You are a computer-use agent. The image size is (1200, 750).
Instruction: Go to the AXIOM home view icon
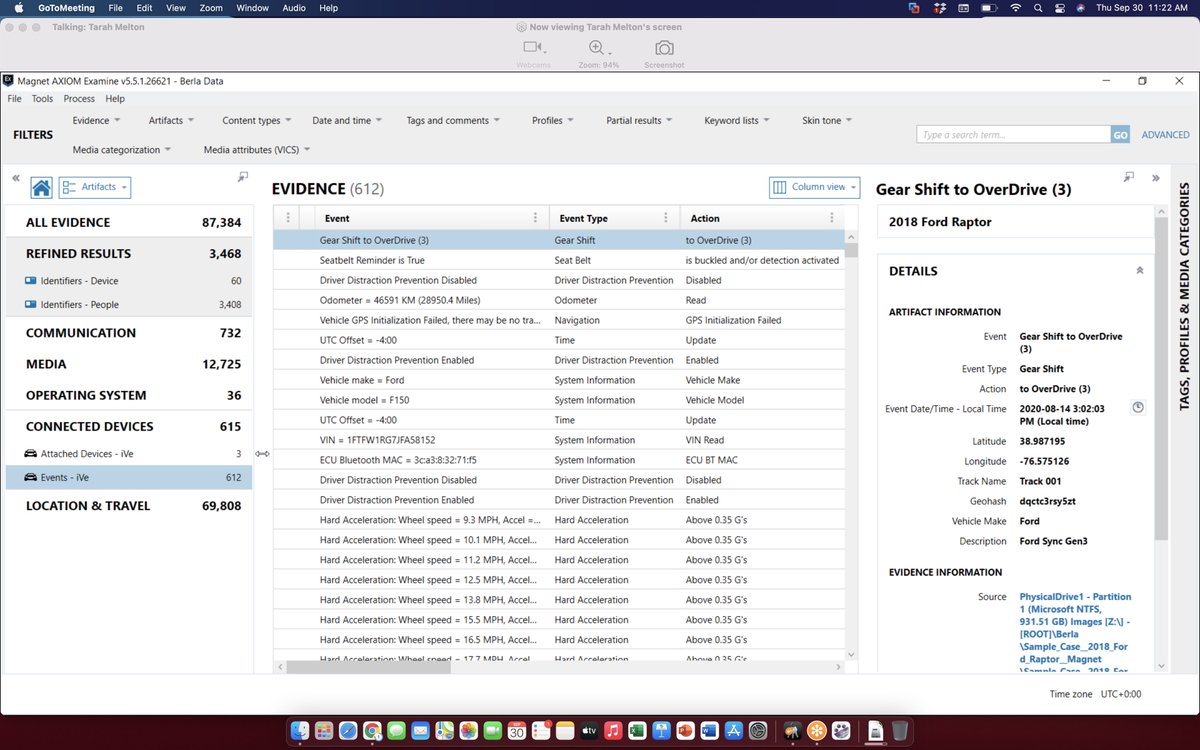[x=41, y=187]
